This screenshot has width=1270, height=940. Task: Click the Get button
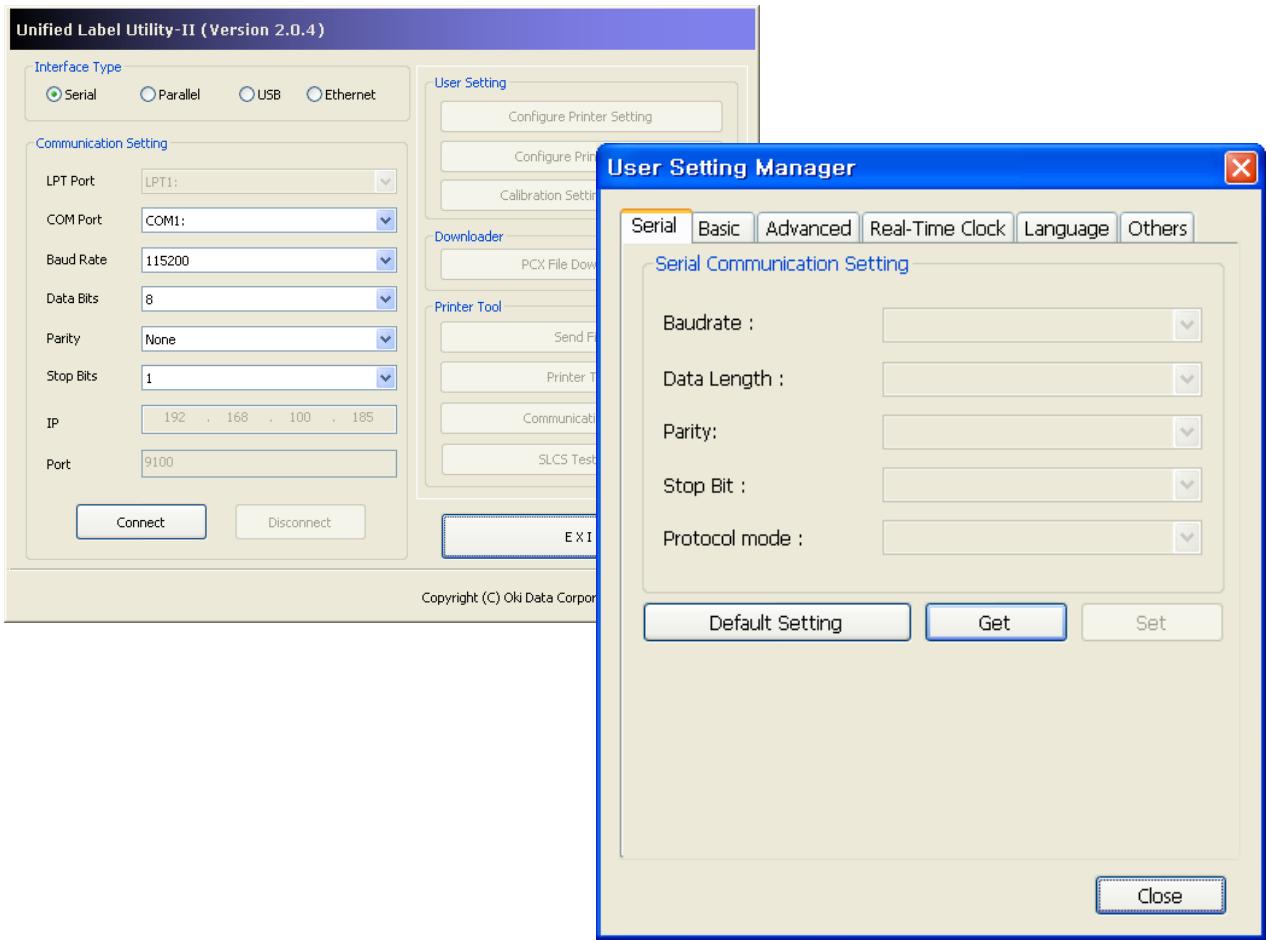click(x=994, y=622)
